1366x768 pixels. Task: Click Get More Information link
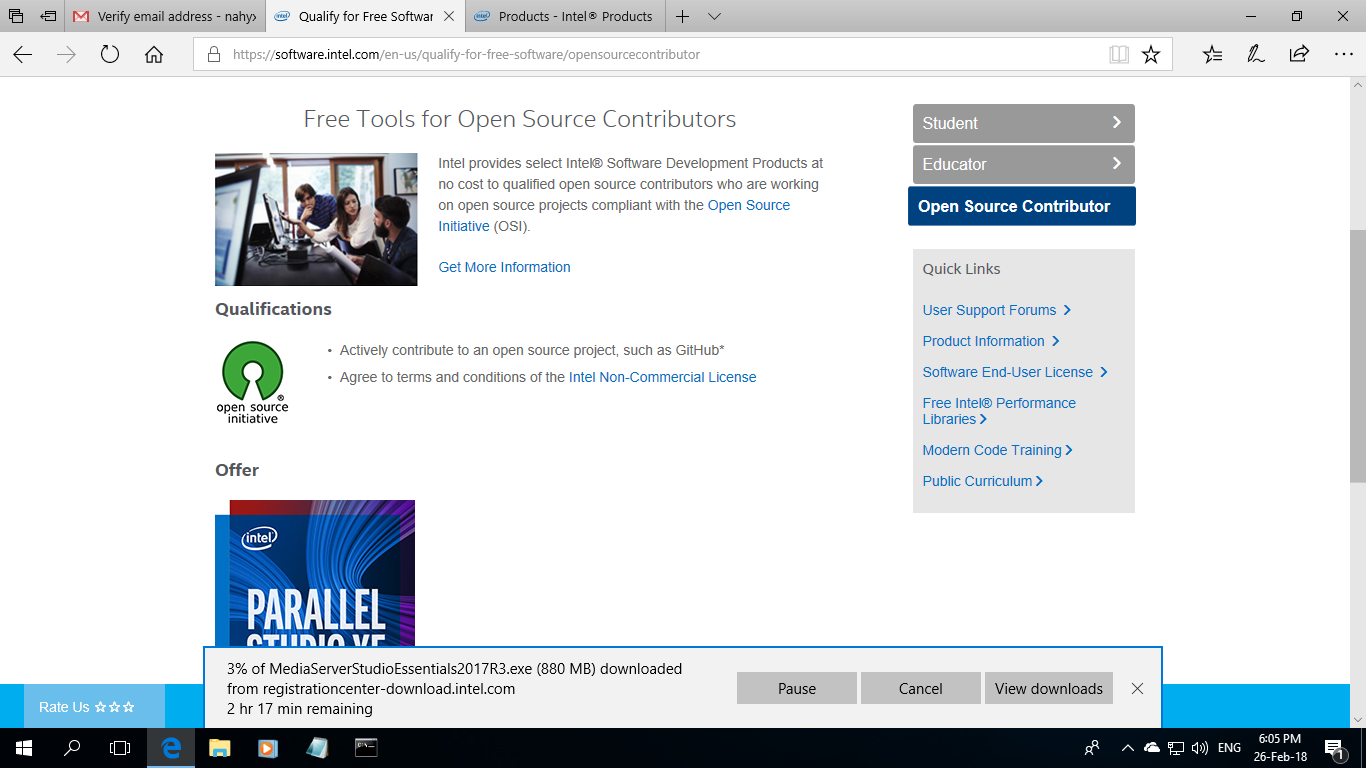tap(505, 267)
